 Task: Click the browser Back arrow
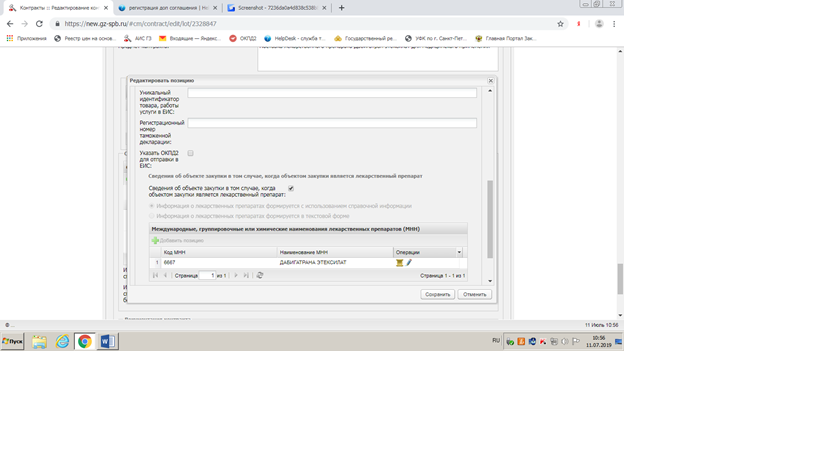click(x=10, y=23)
